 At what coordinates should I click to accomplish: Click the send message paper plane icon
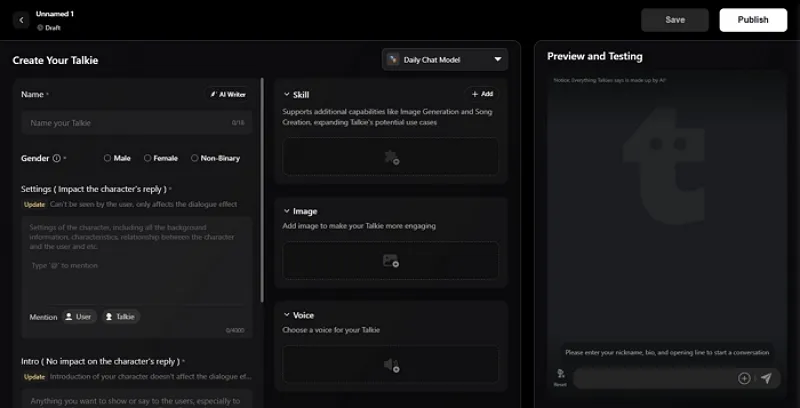[766, 378]
